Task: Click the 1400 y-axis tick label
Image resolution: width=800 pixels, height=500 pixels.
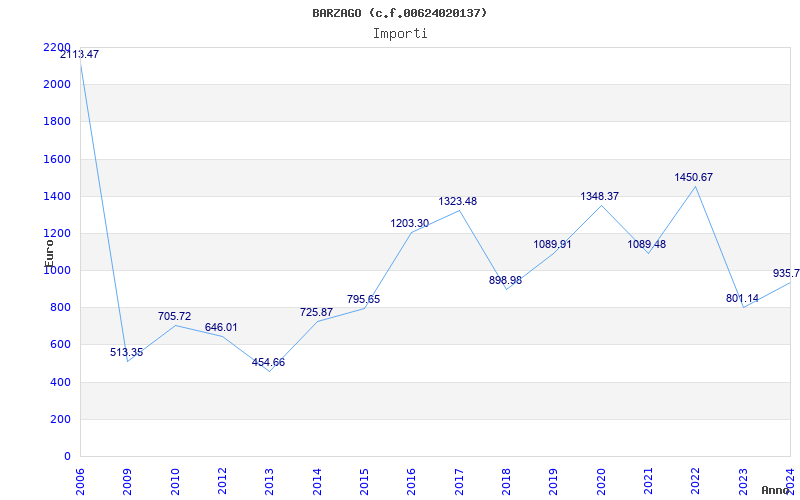Action: pos(57,196)
